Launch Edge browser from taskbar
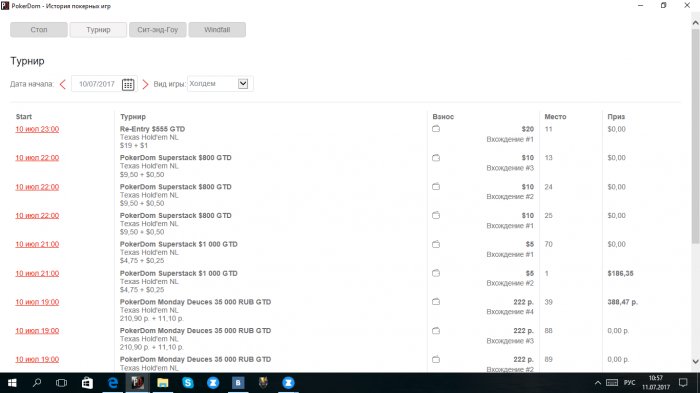 click(x=113, y=383)
